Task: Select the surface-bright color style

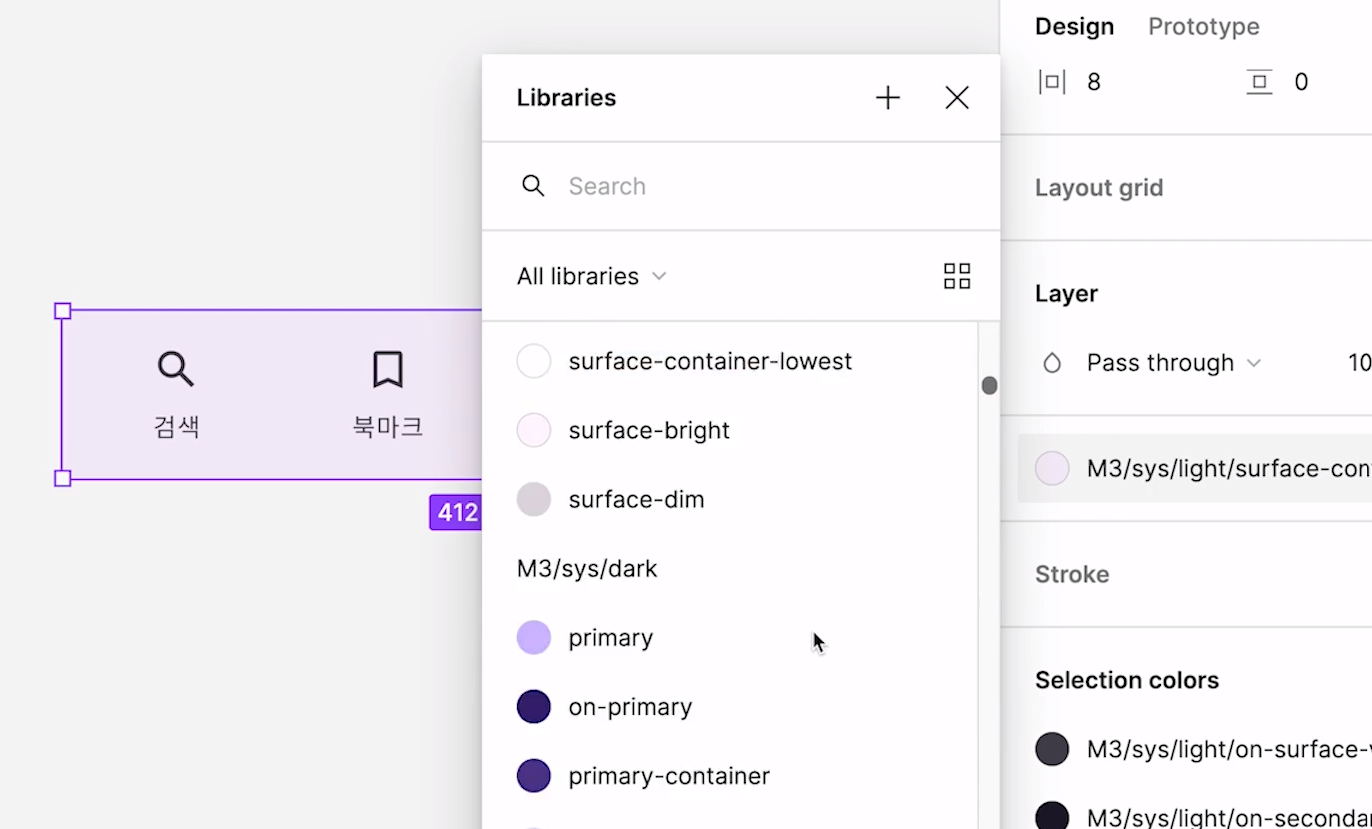Action: [730, 430]
